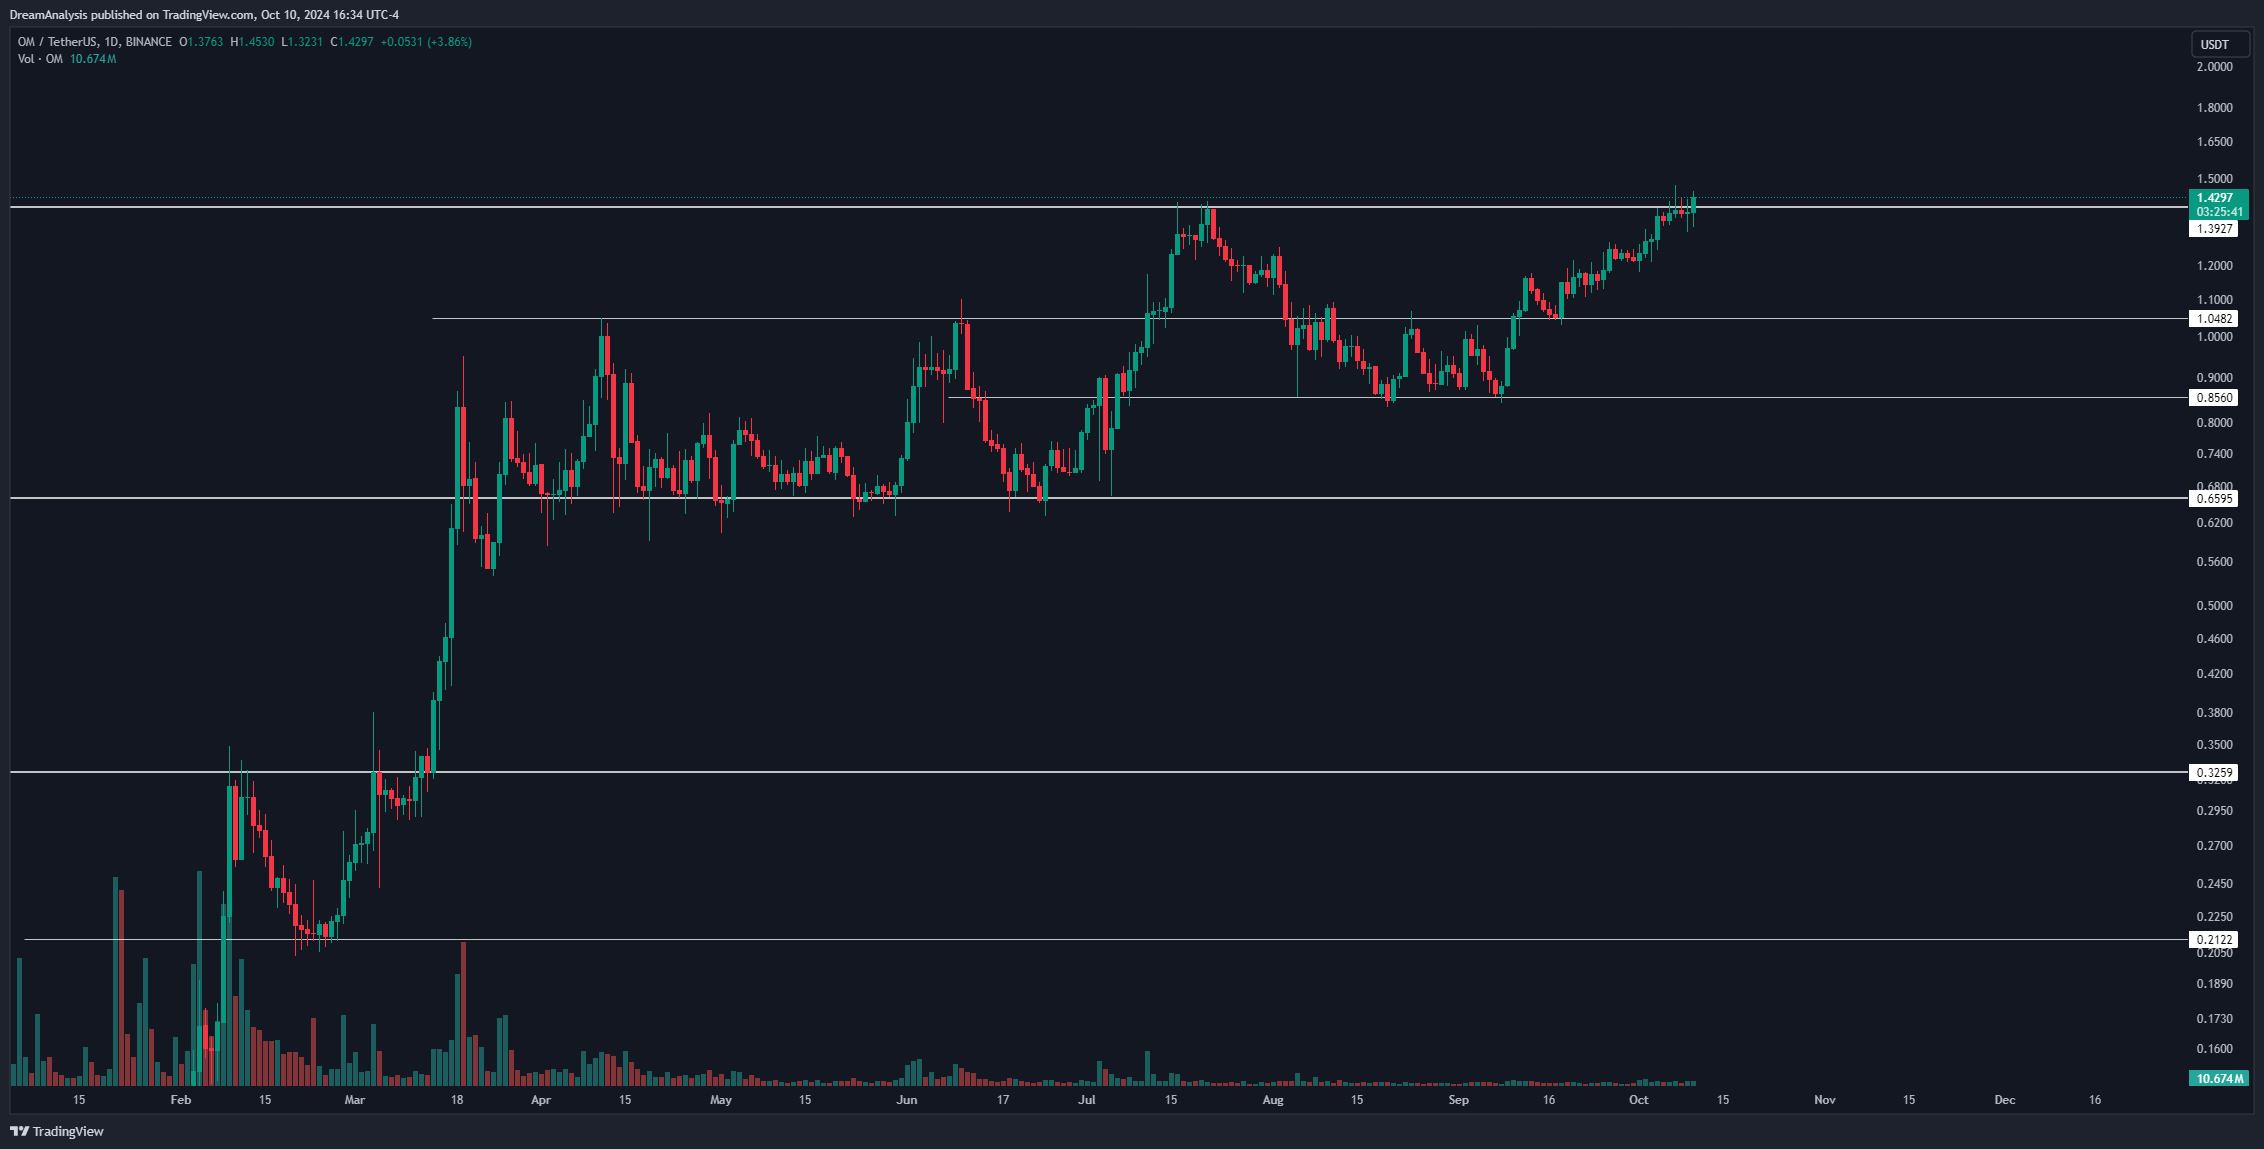Click the low value L1.3231 in legend

pyautogui.click(x=302, y=42)
